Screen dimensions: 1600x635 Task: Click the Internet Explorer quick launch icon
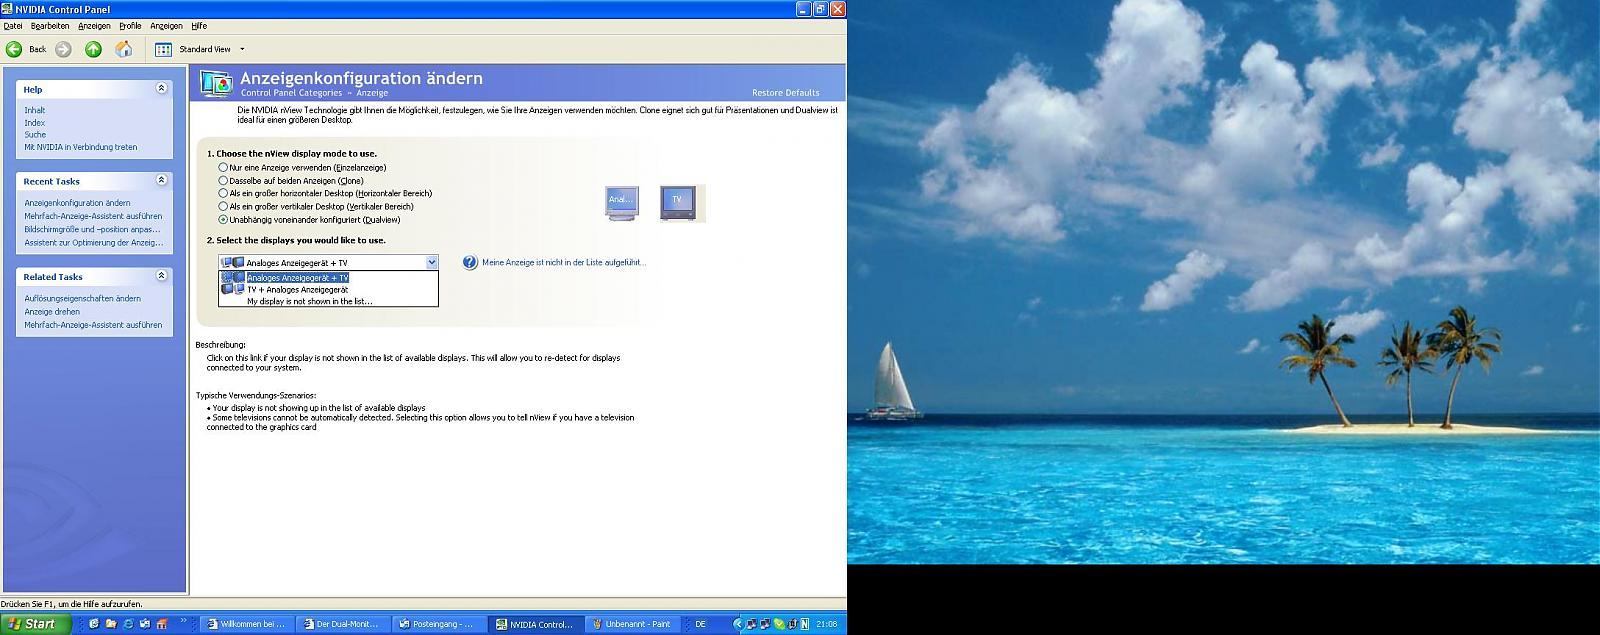coord(128,624)
